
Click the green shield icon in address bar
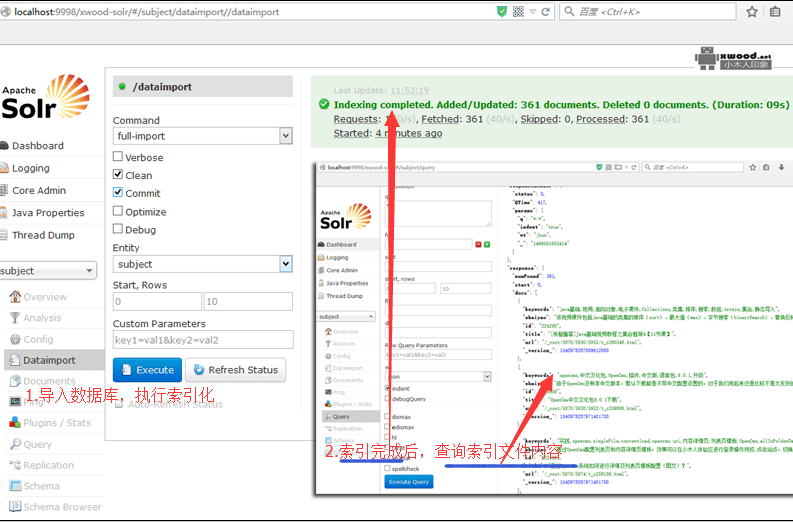(x=502, y=12)
